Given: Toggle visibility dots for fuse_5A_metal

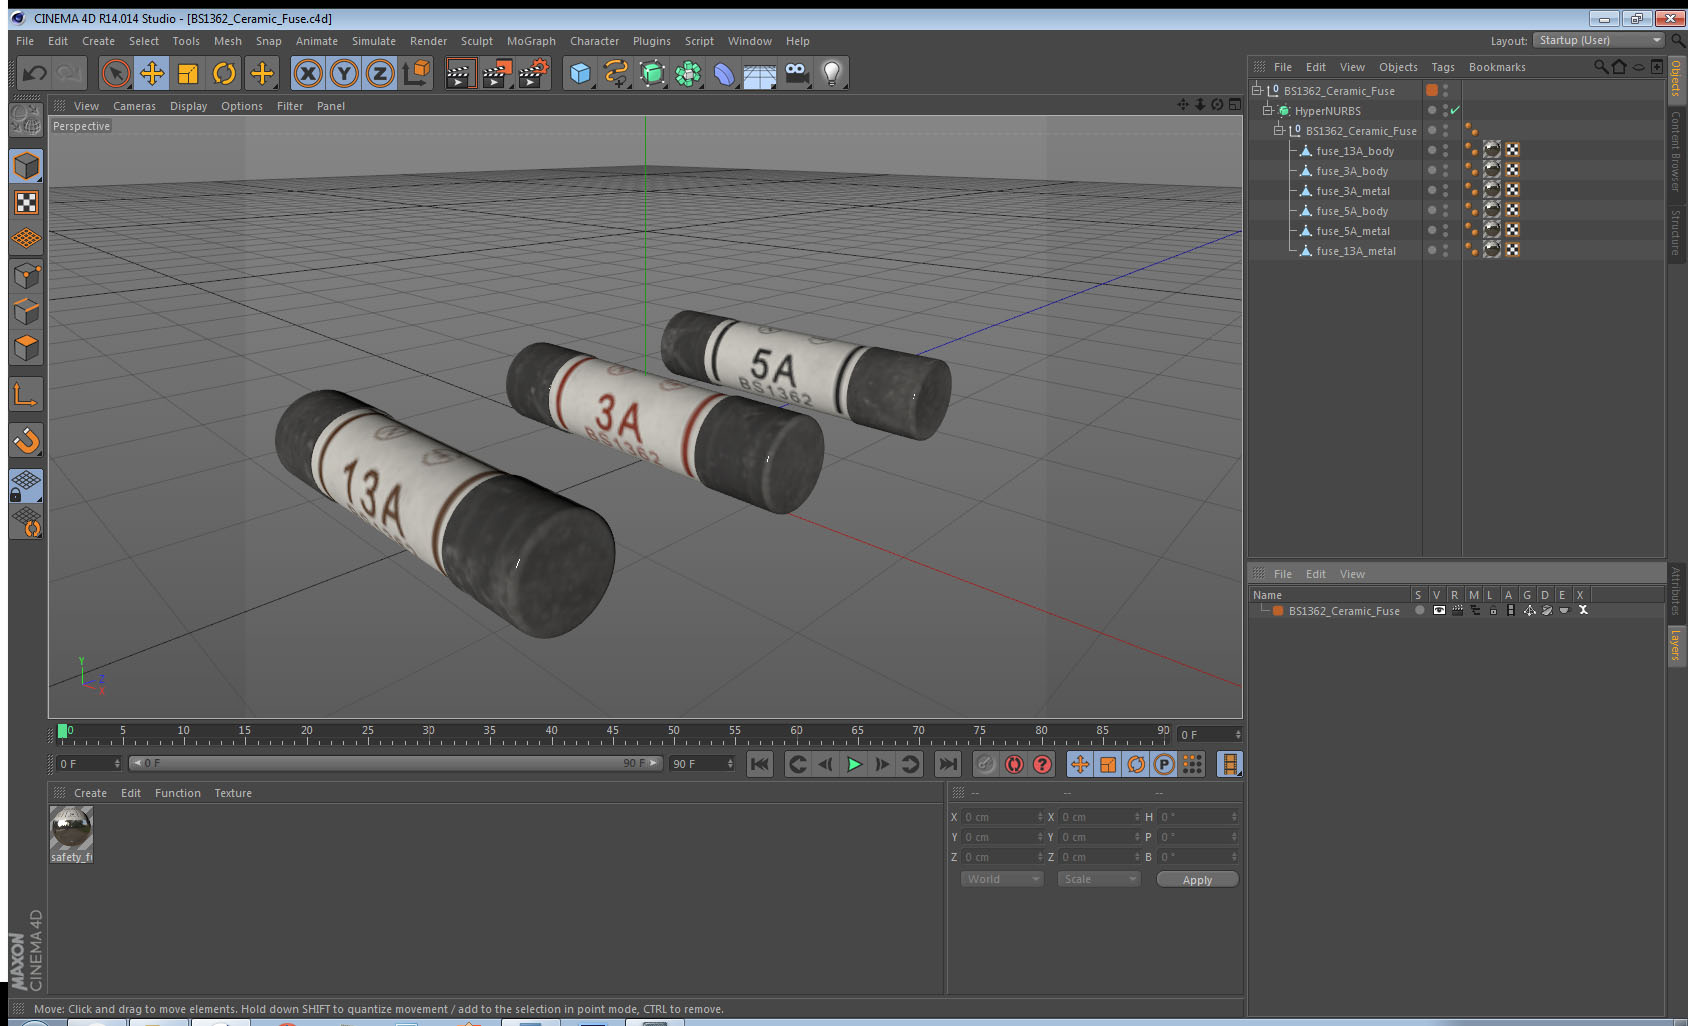Looking at the screenshot, I should click(1445, 230).
